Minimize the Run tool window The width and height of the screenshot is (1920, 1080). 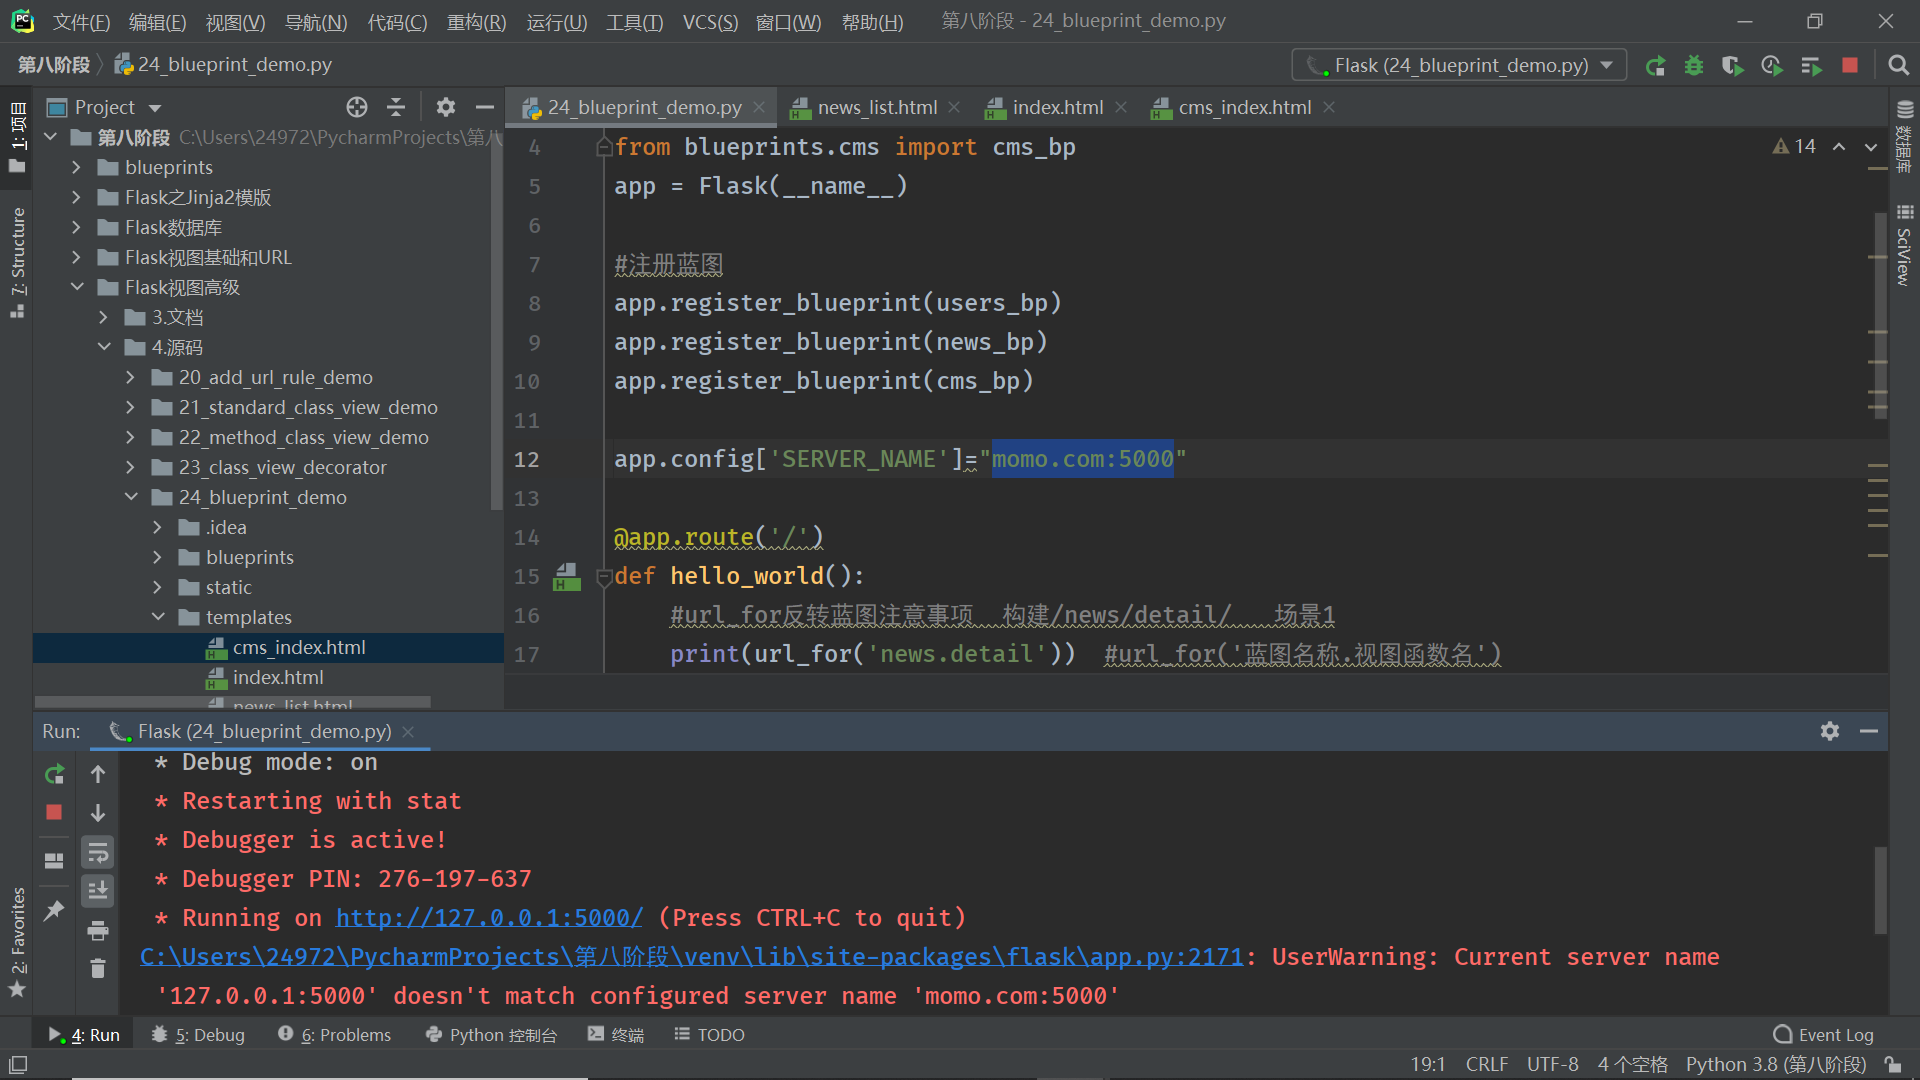click(x=1869, y=731)
